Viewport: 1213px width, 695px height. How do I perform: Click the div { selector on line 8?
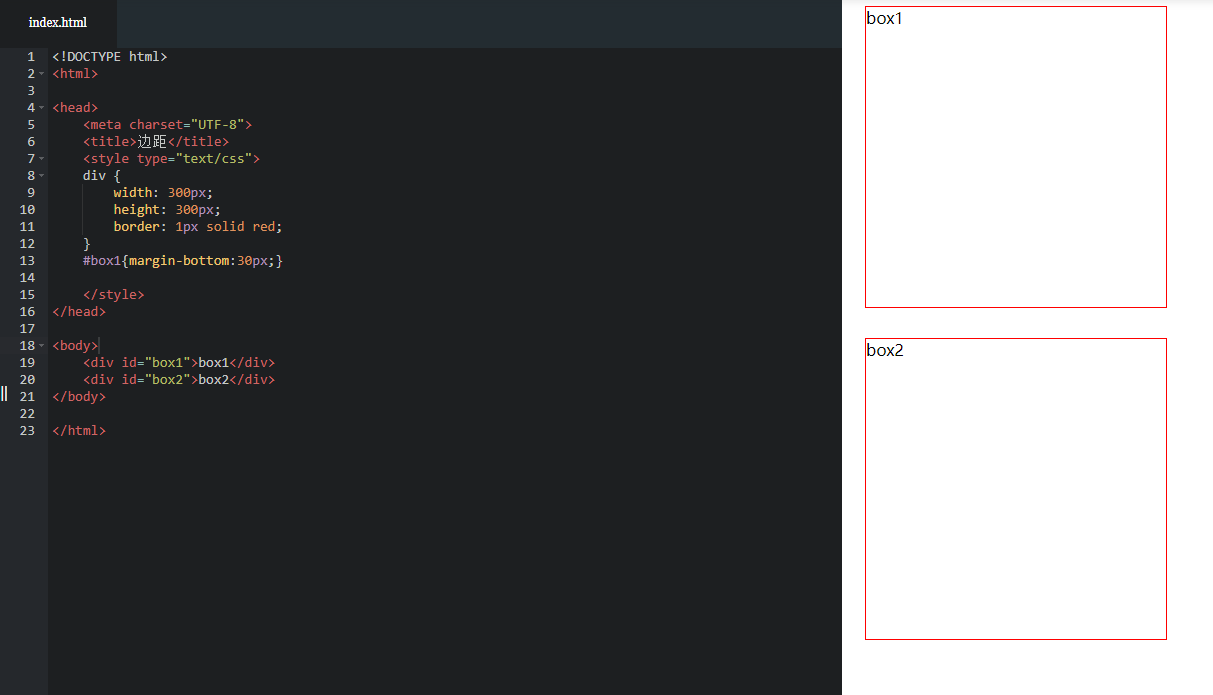click(102, 176)
